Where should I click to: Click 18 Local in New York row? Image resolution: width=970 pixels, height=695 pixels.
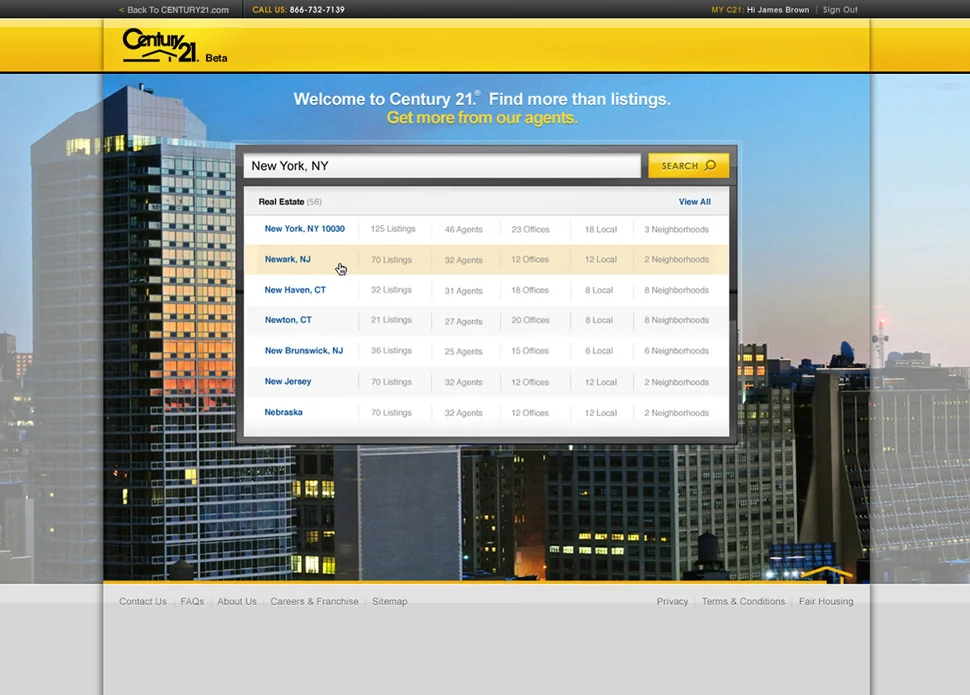pyautogui.click(x=601, y=230)
